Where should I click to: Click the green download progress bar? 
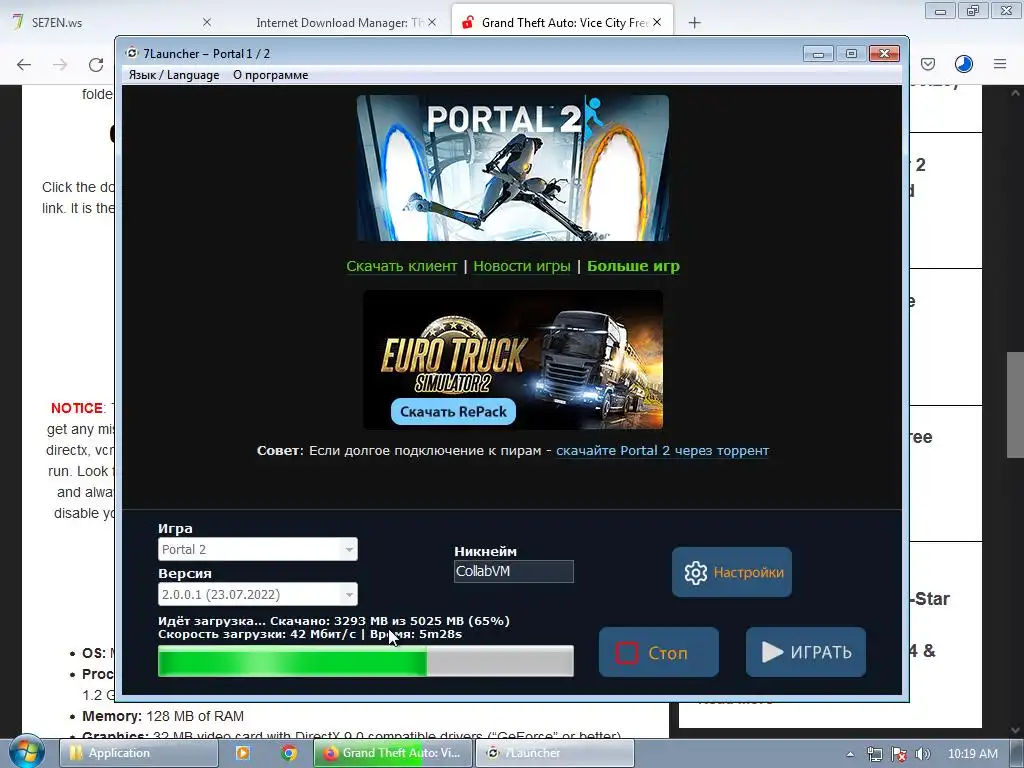click(x=366, y=661)
